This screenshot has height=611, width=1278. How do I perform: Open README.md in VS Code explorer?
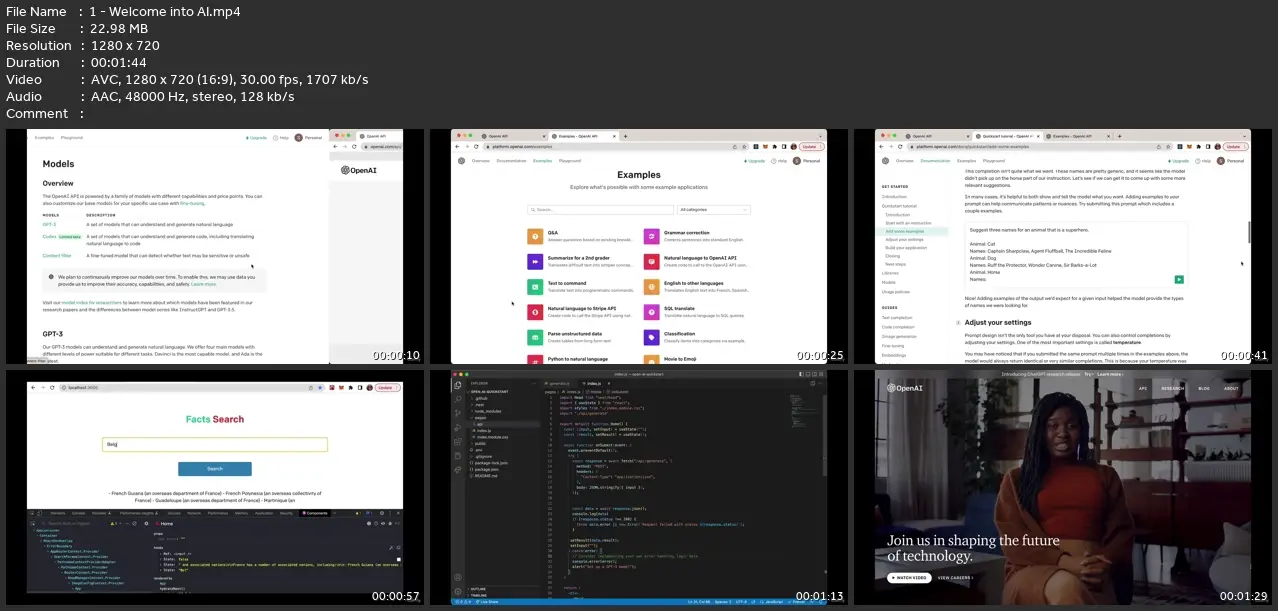(486, 475)
